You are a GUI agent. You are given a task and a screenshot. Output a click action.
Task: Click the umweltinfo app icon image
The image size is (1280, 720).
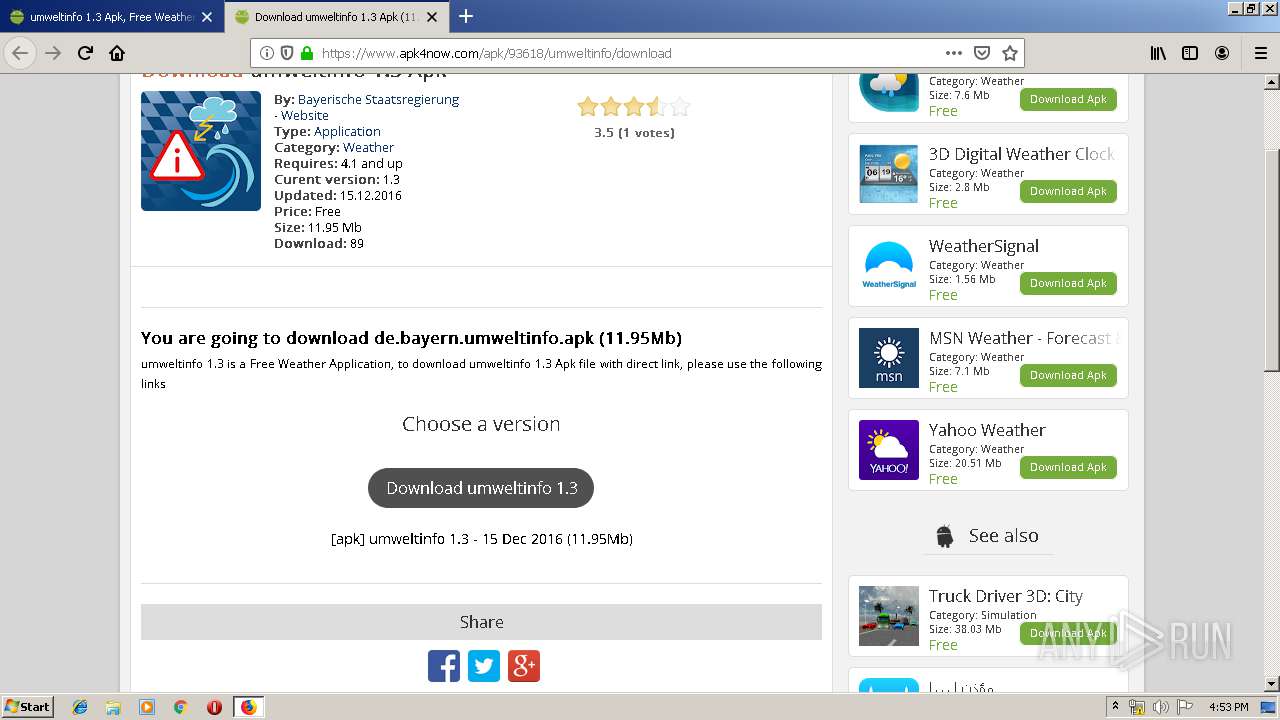[x=201, y=151]
